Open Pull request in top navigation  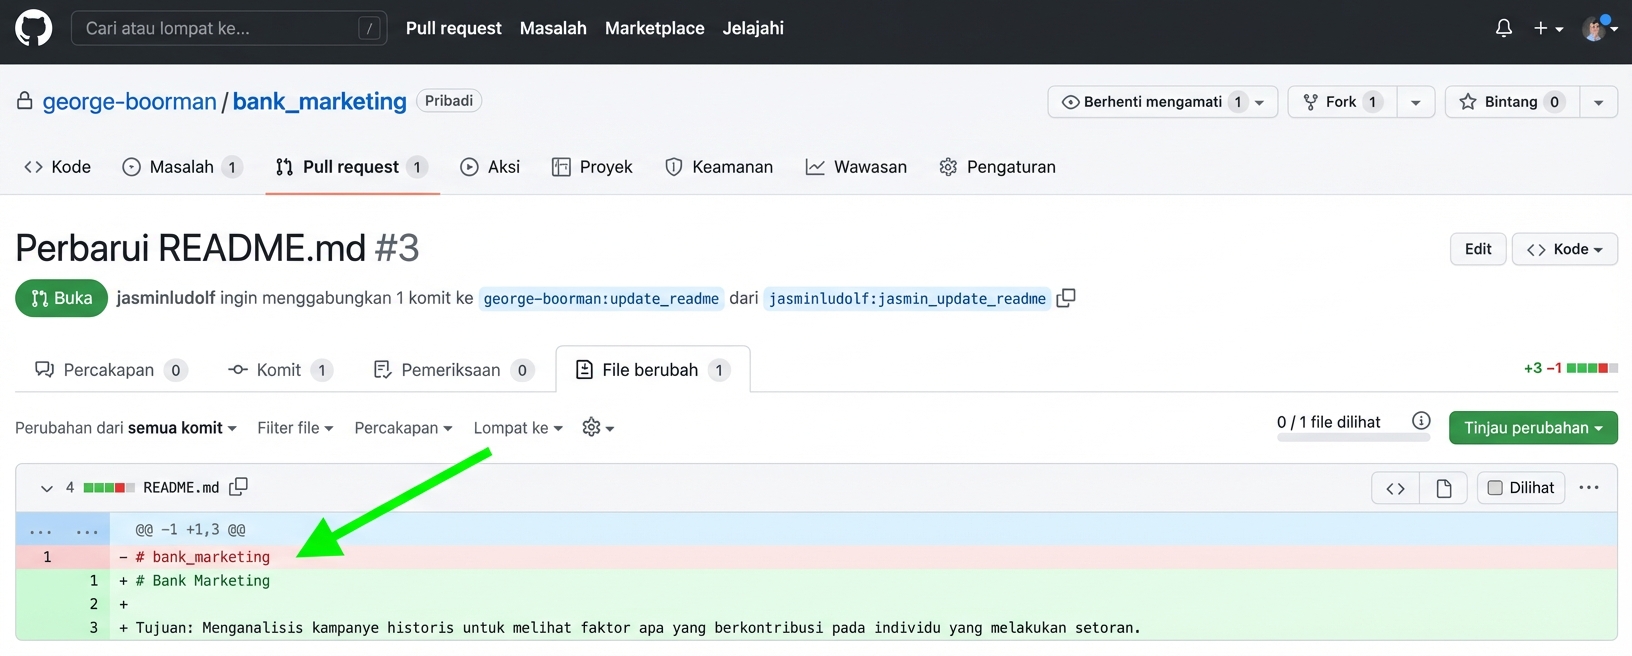[453, 28]
